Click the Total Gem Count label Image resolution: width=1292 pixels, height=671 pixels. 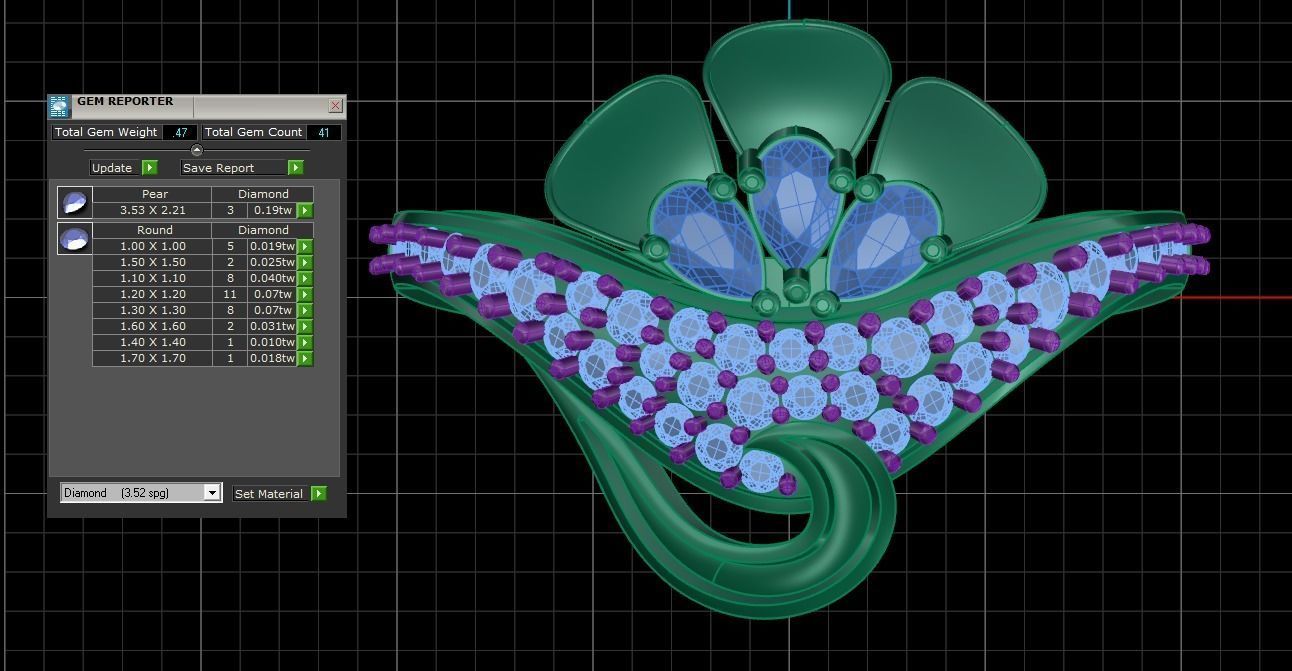(x=253, y=132)
